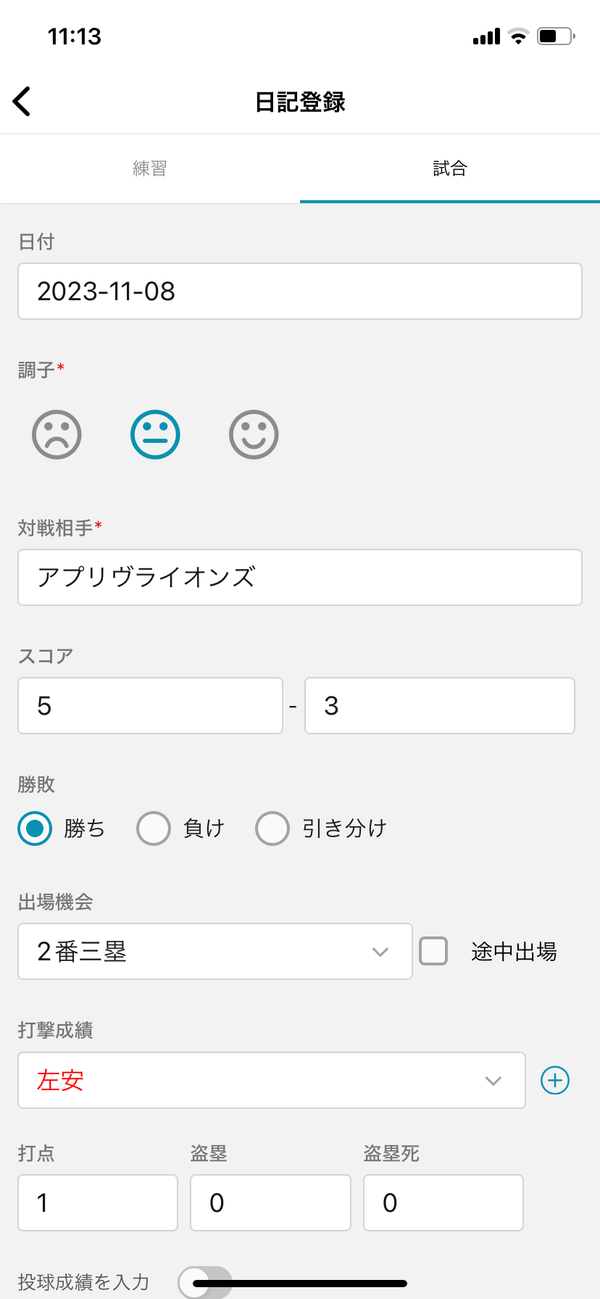This screenshot has width=600, height=1299.
Task: Switch to the 試合 tab
Action: pos(450,169)
